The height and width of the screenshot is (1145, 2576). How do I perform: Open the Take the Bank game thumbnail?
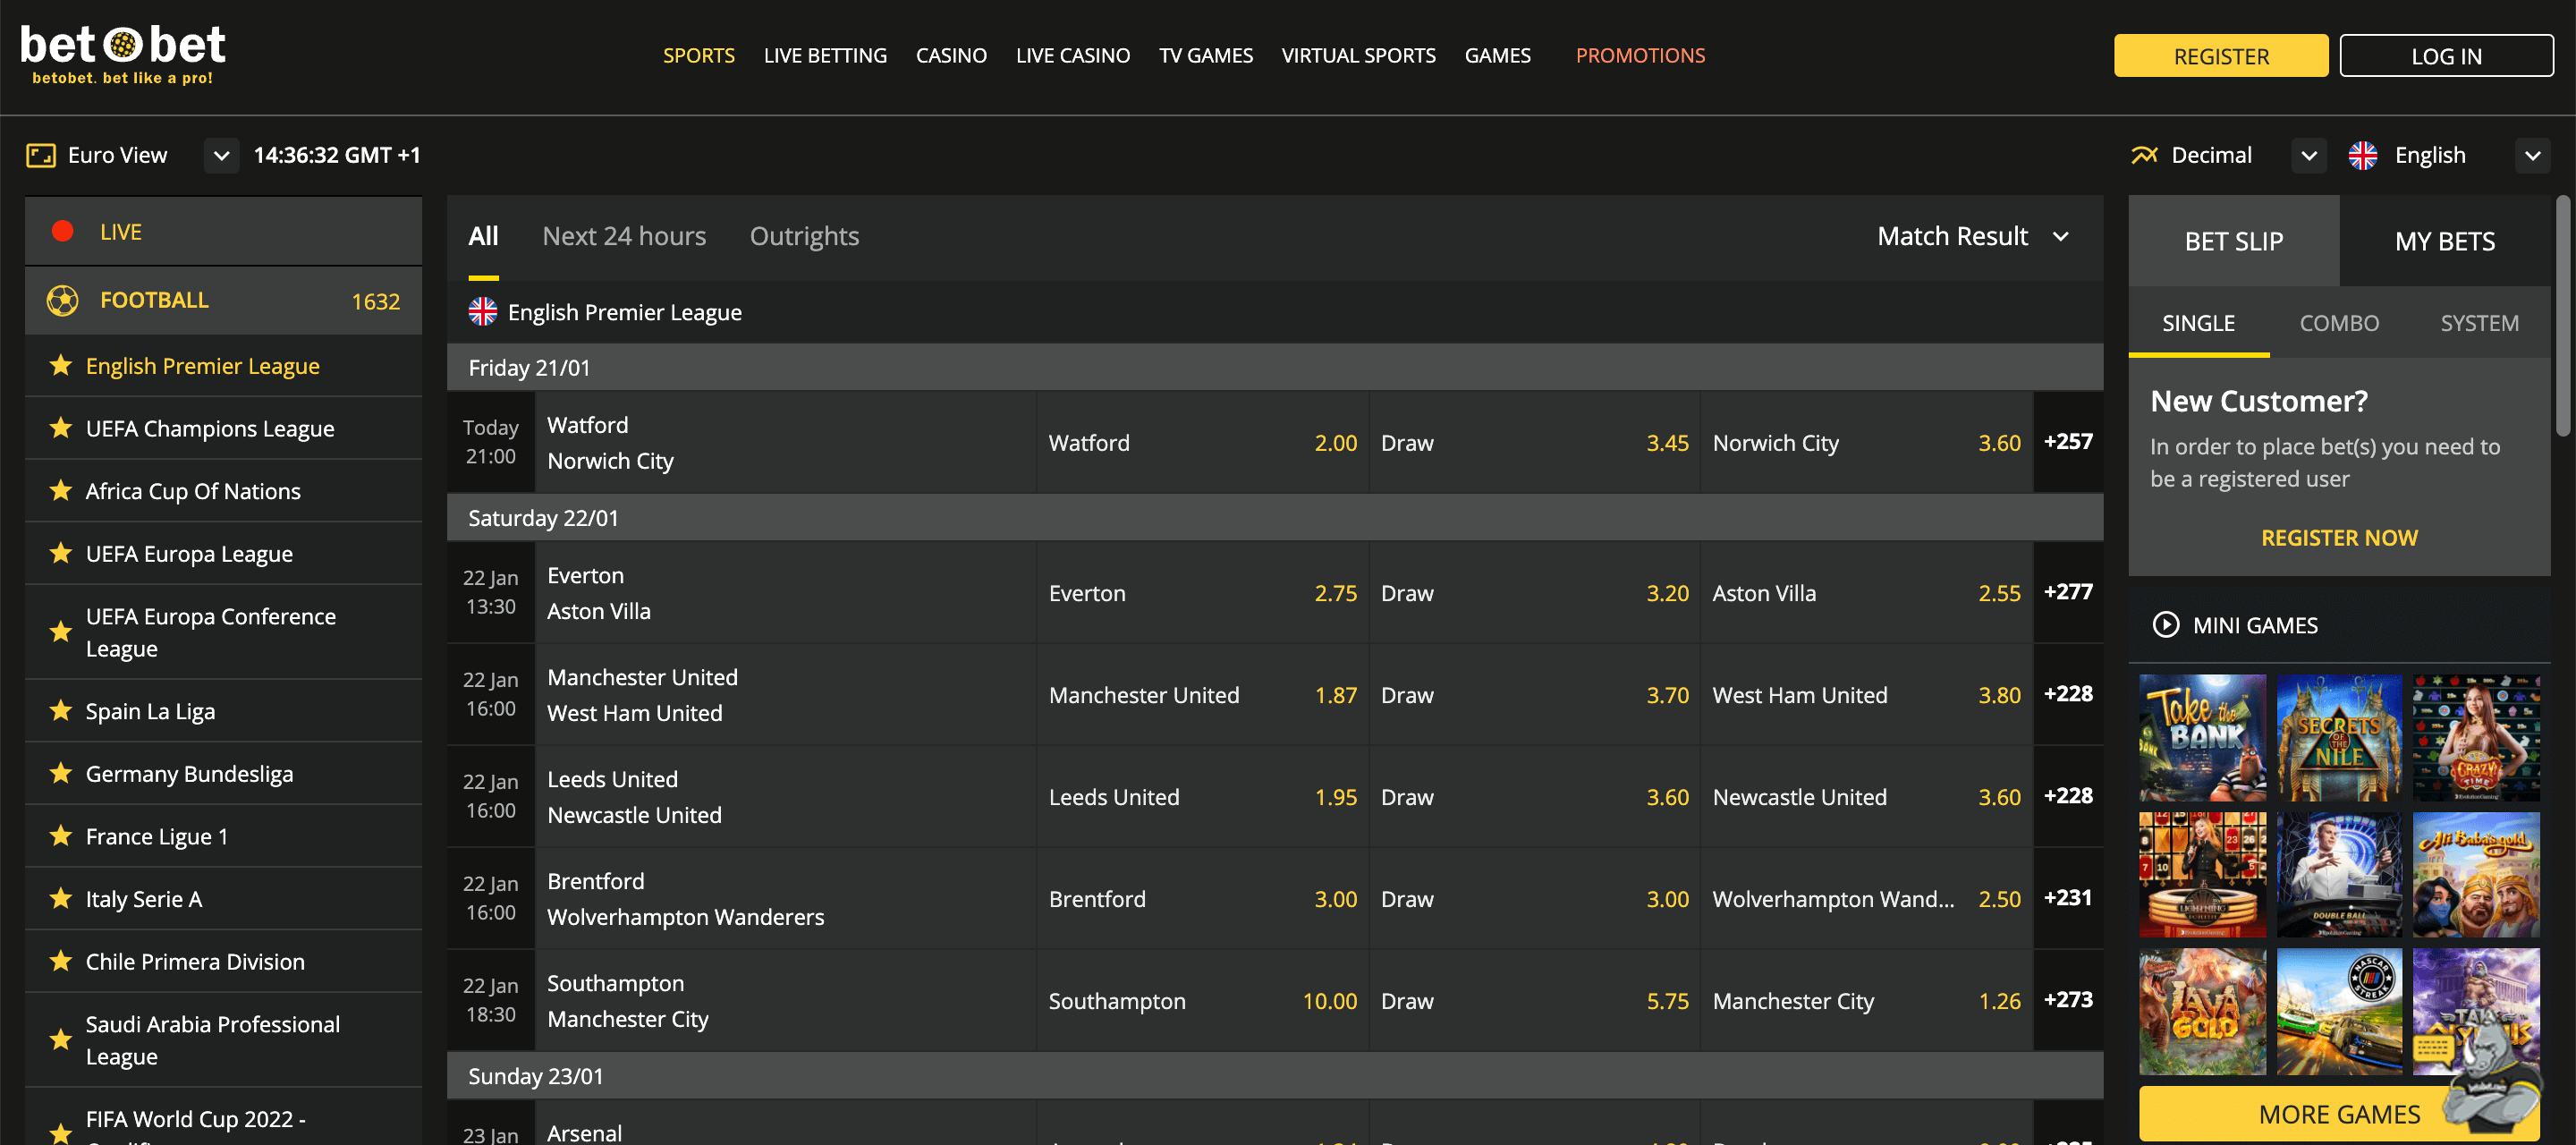click(2202, 737)
